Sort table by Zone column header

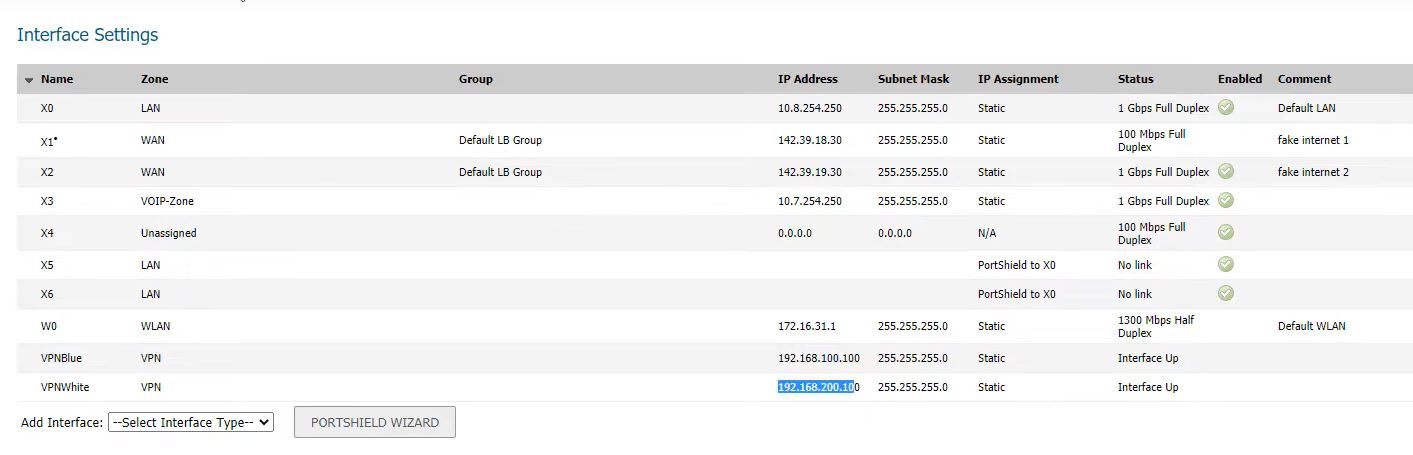[x=154, y=79]
